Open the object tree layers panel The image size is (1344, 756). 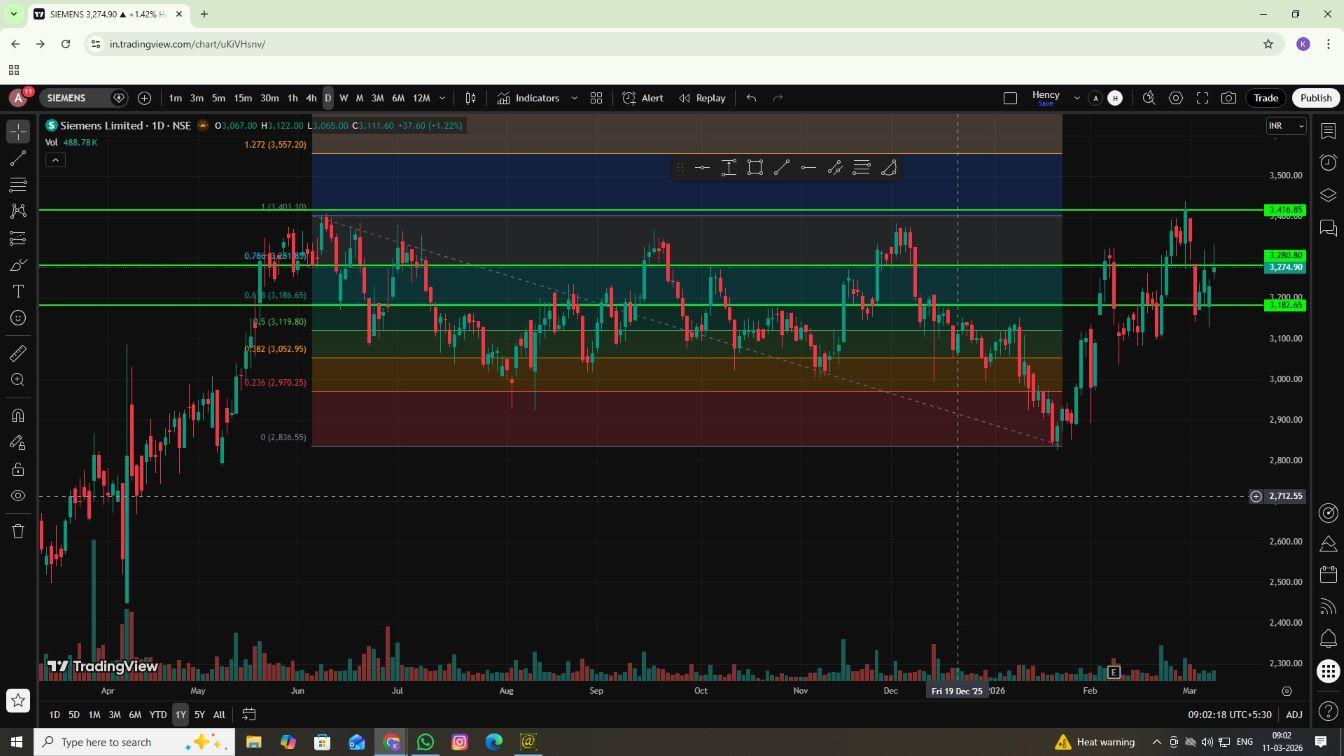pyautogui.click(x=1328, y=195)
